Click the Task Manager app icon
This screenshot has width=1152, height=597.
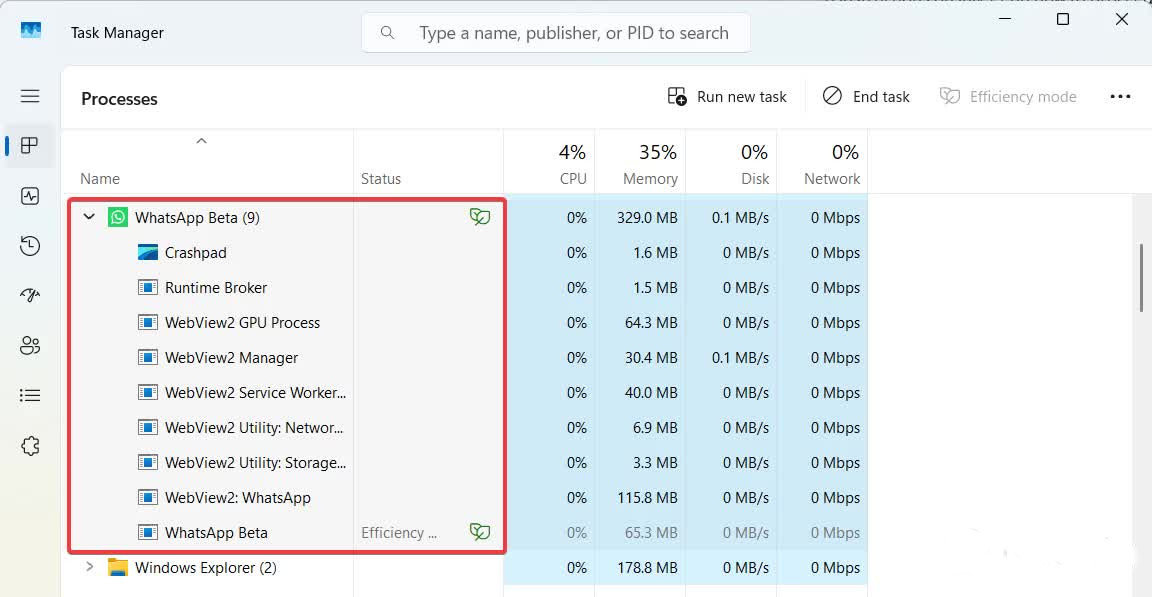click(x=31, y=30)
